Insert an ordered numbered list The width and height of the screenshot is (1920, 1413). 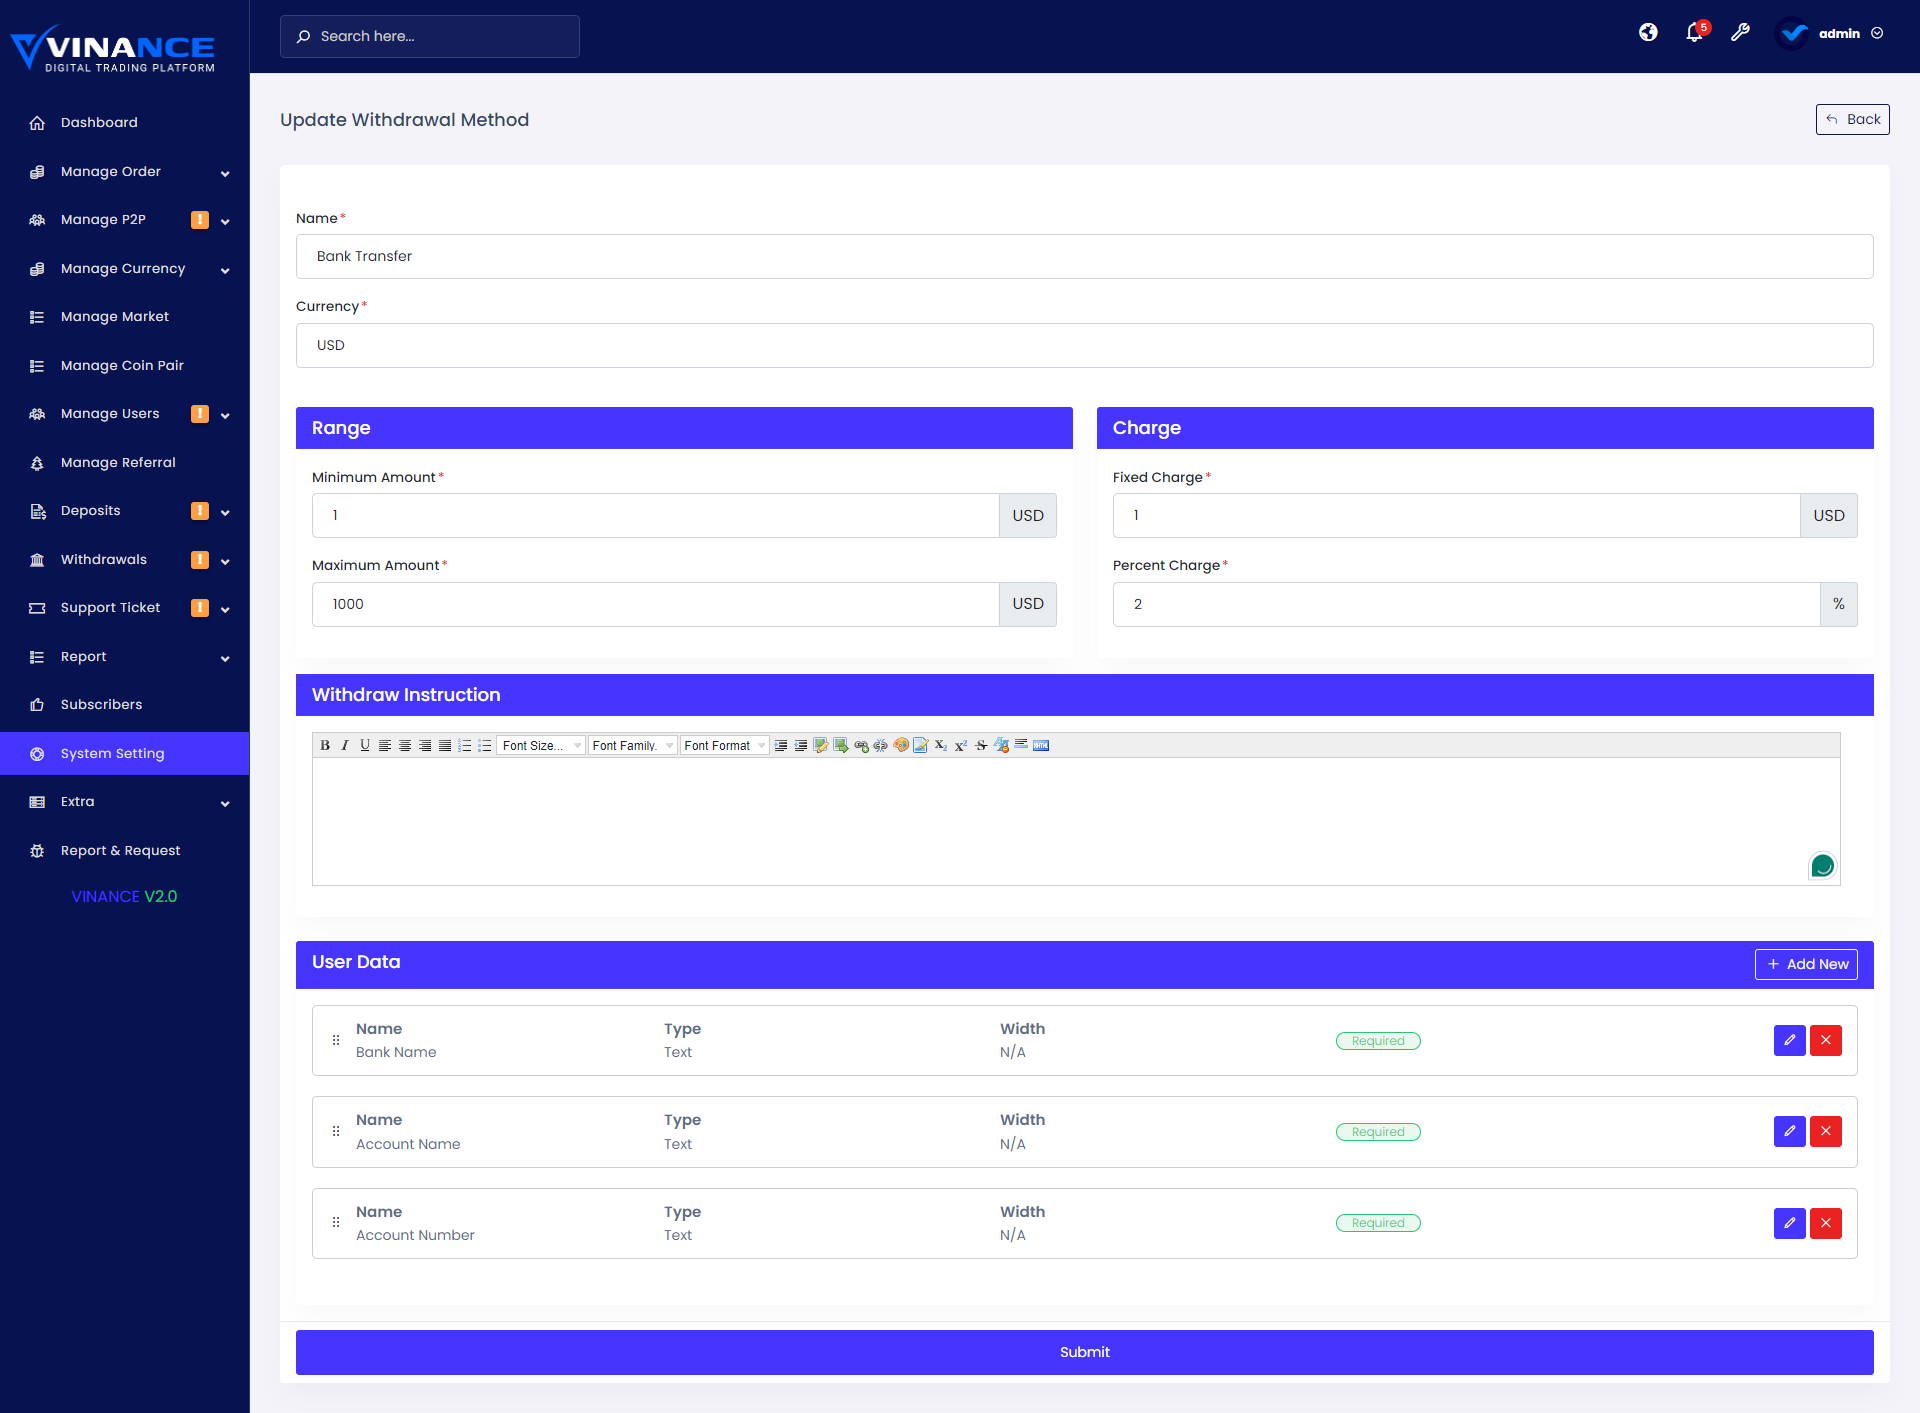[x=465, y=745]
